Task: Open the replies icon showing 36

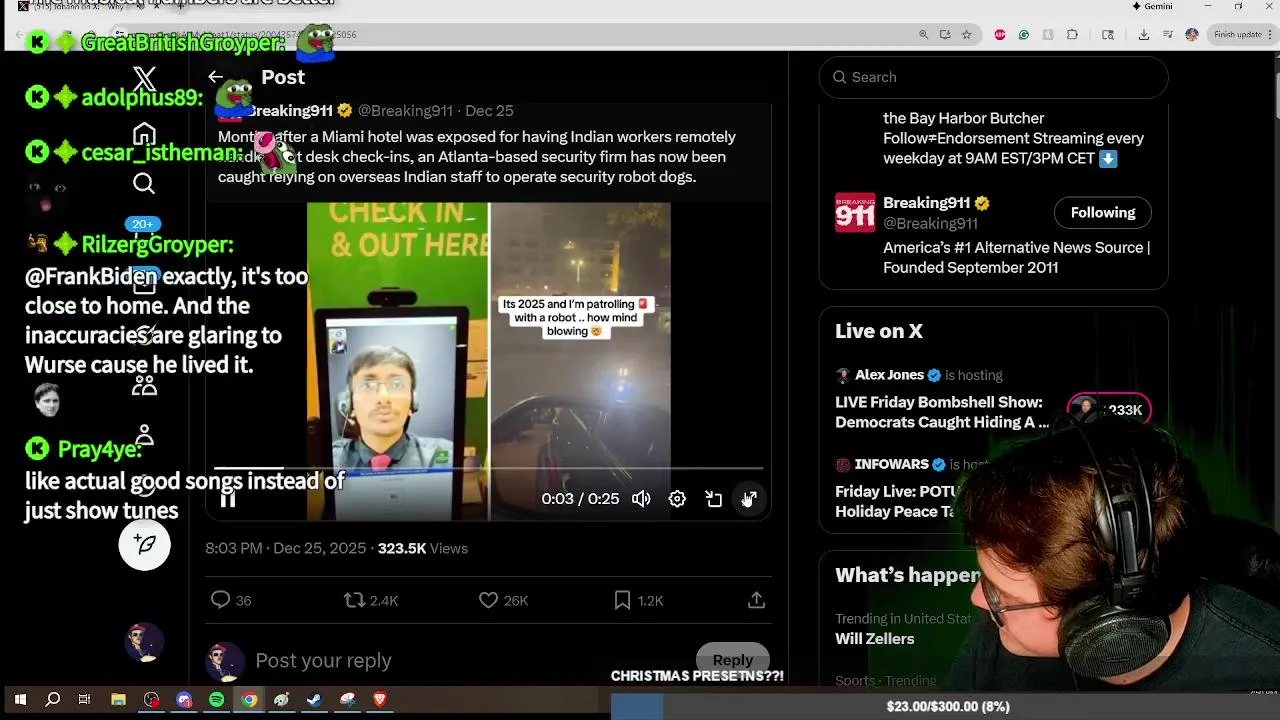Action: click(x=231, y=600)
